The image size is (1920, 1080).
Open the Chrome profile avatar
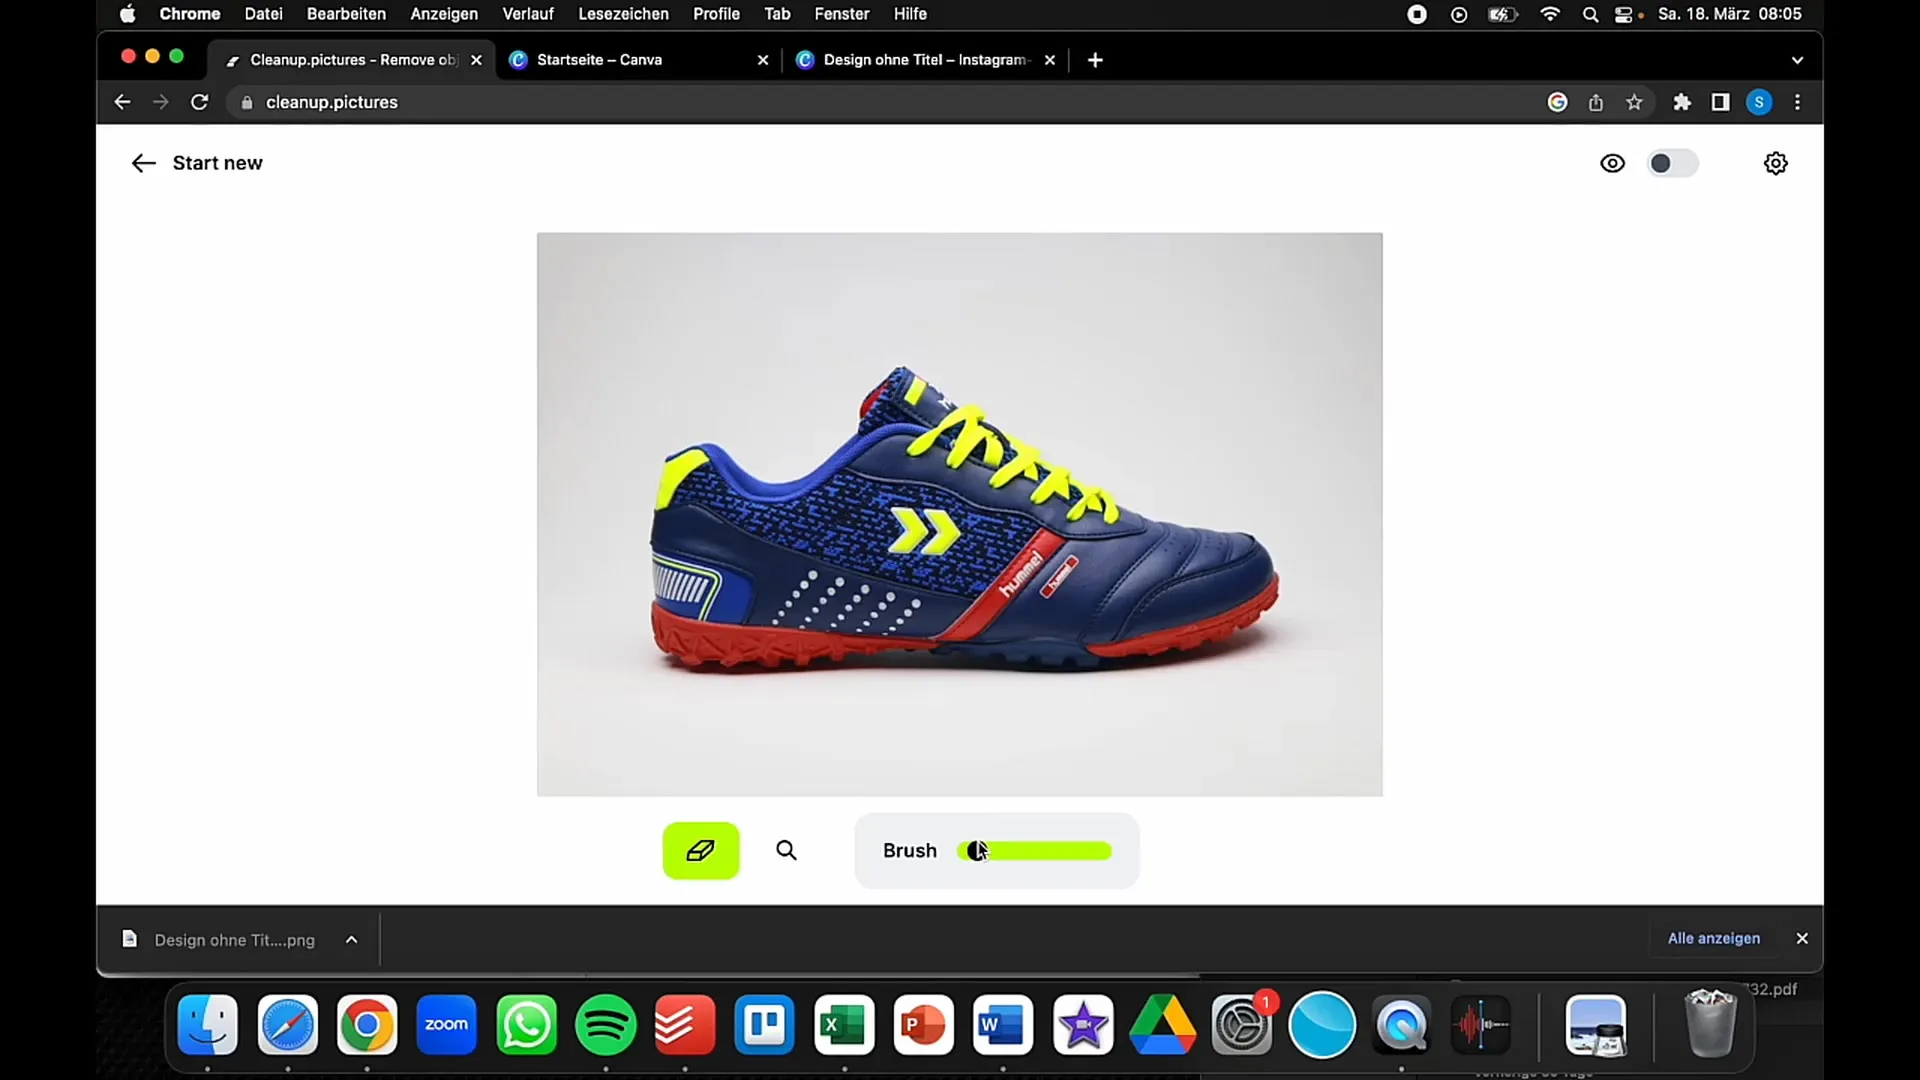1759,102
